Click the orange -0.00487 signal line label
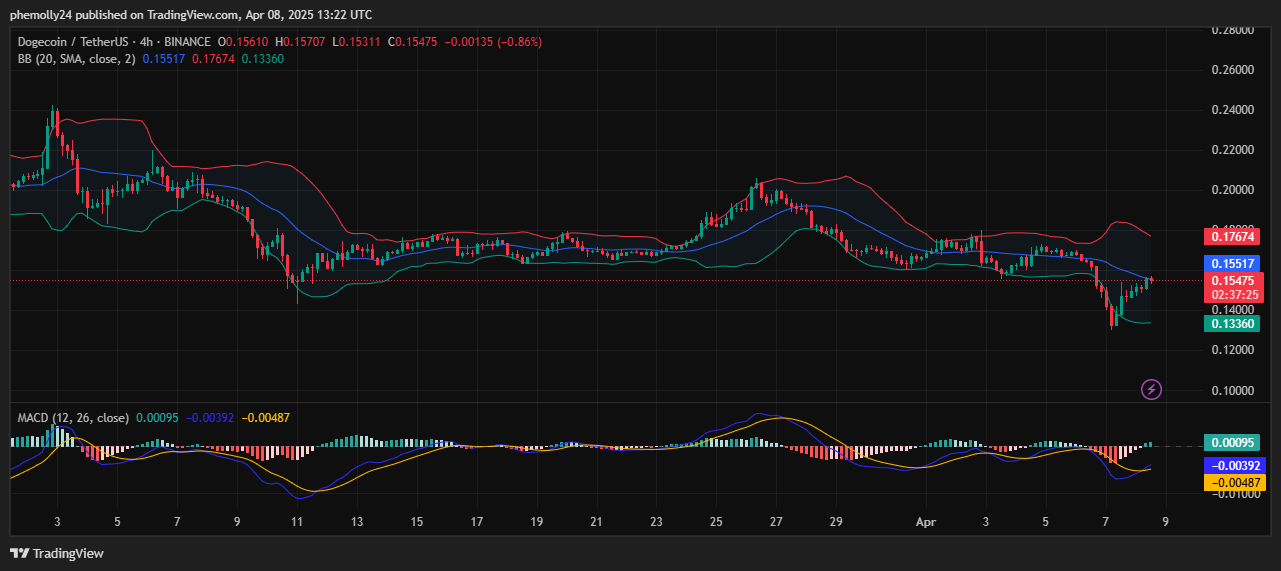1281x571 pixels. pos(1230,482)
